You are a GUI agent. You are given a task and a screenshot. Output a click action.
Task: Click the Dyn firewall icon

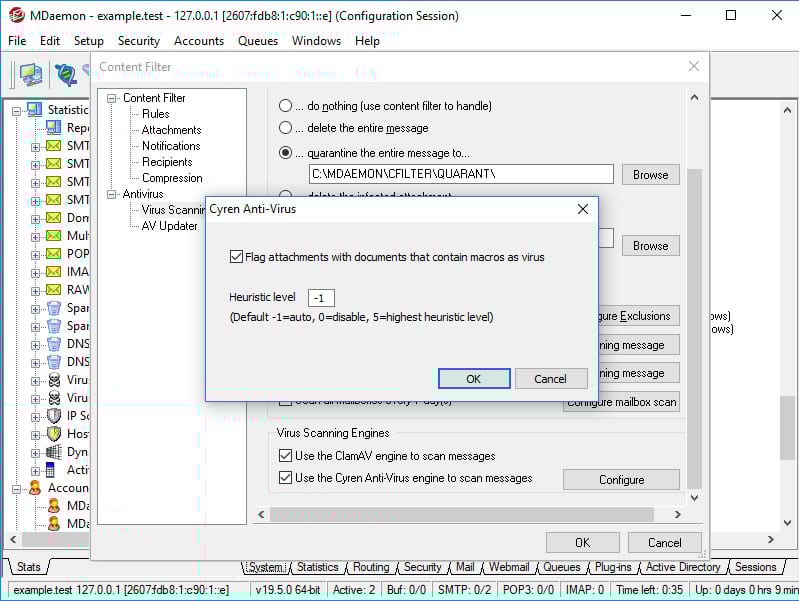coord(54,452)
